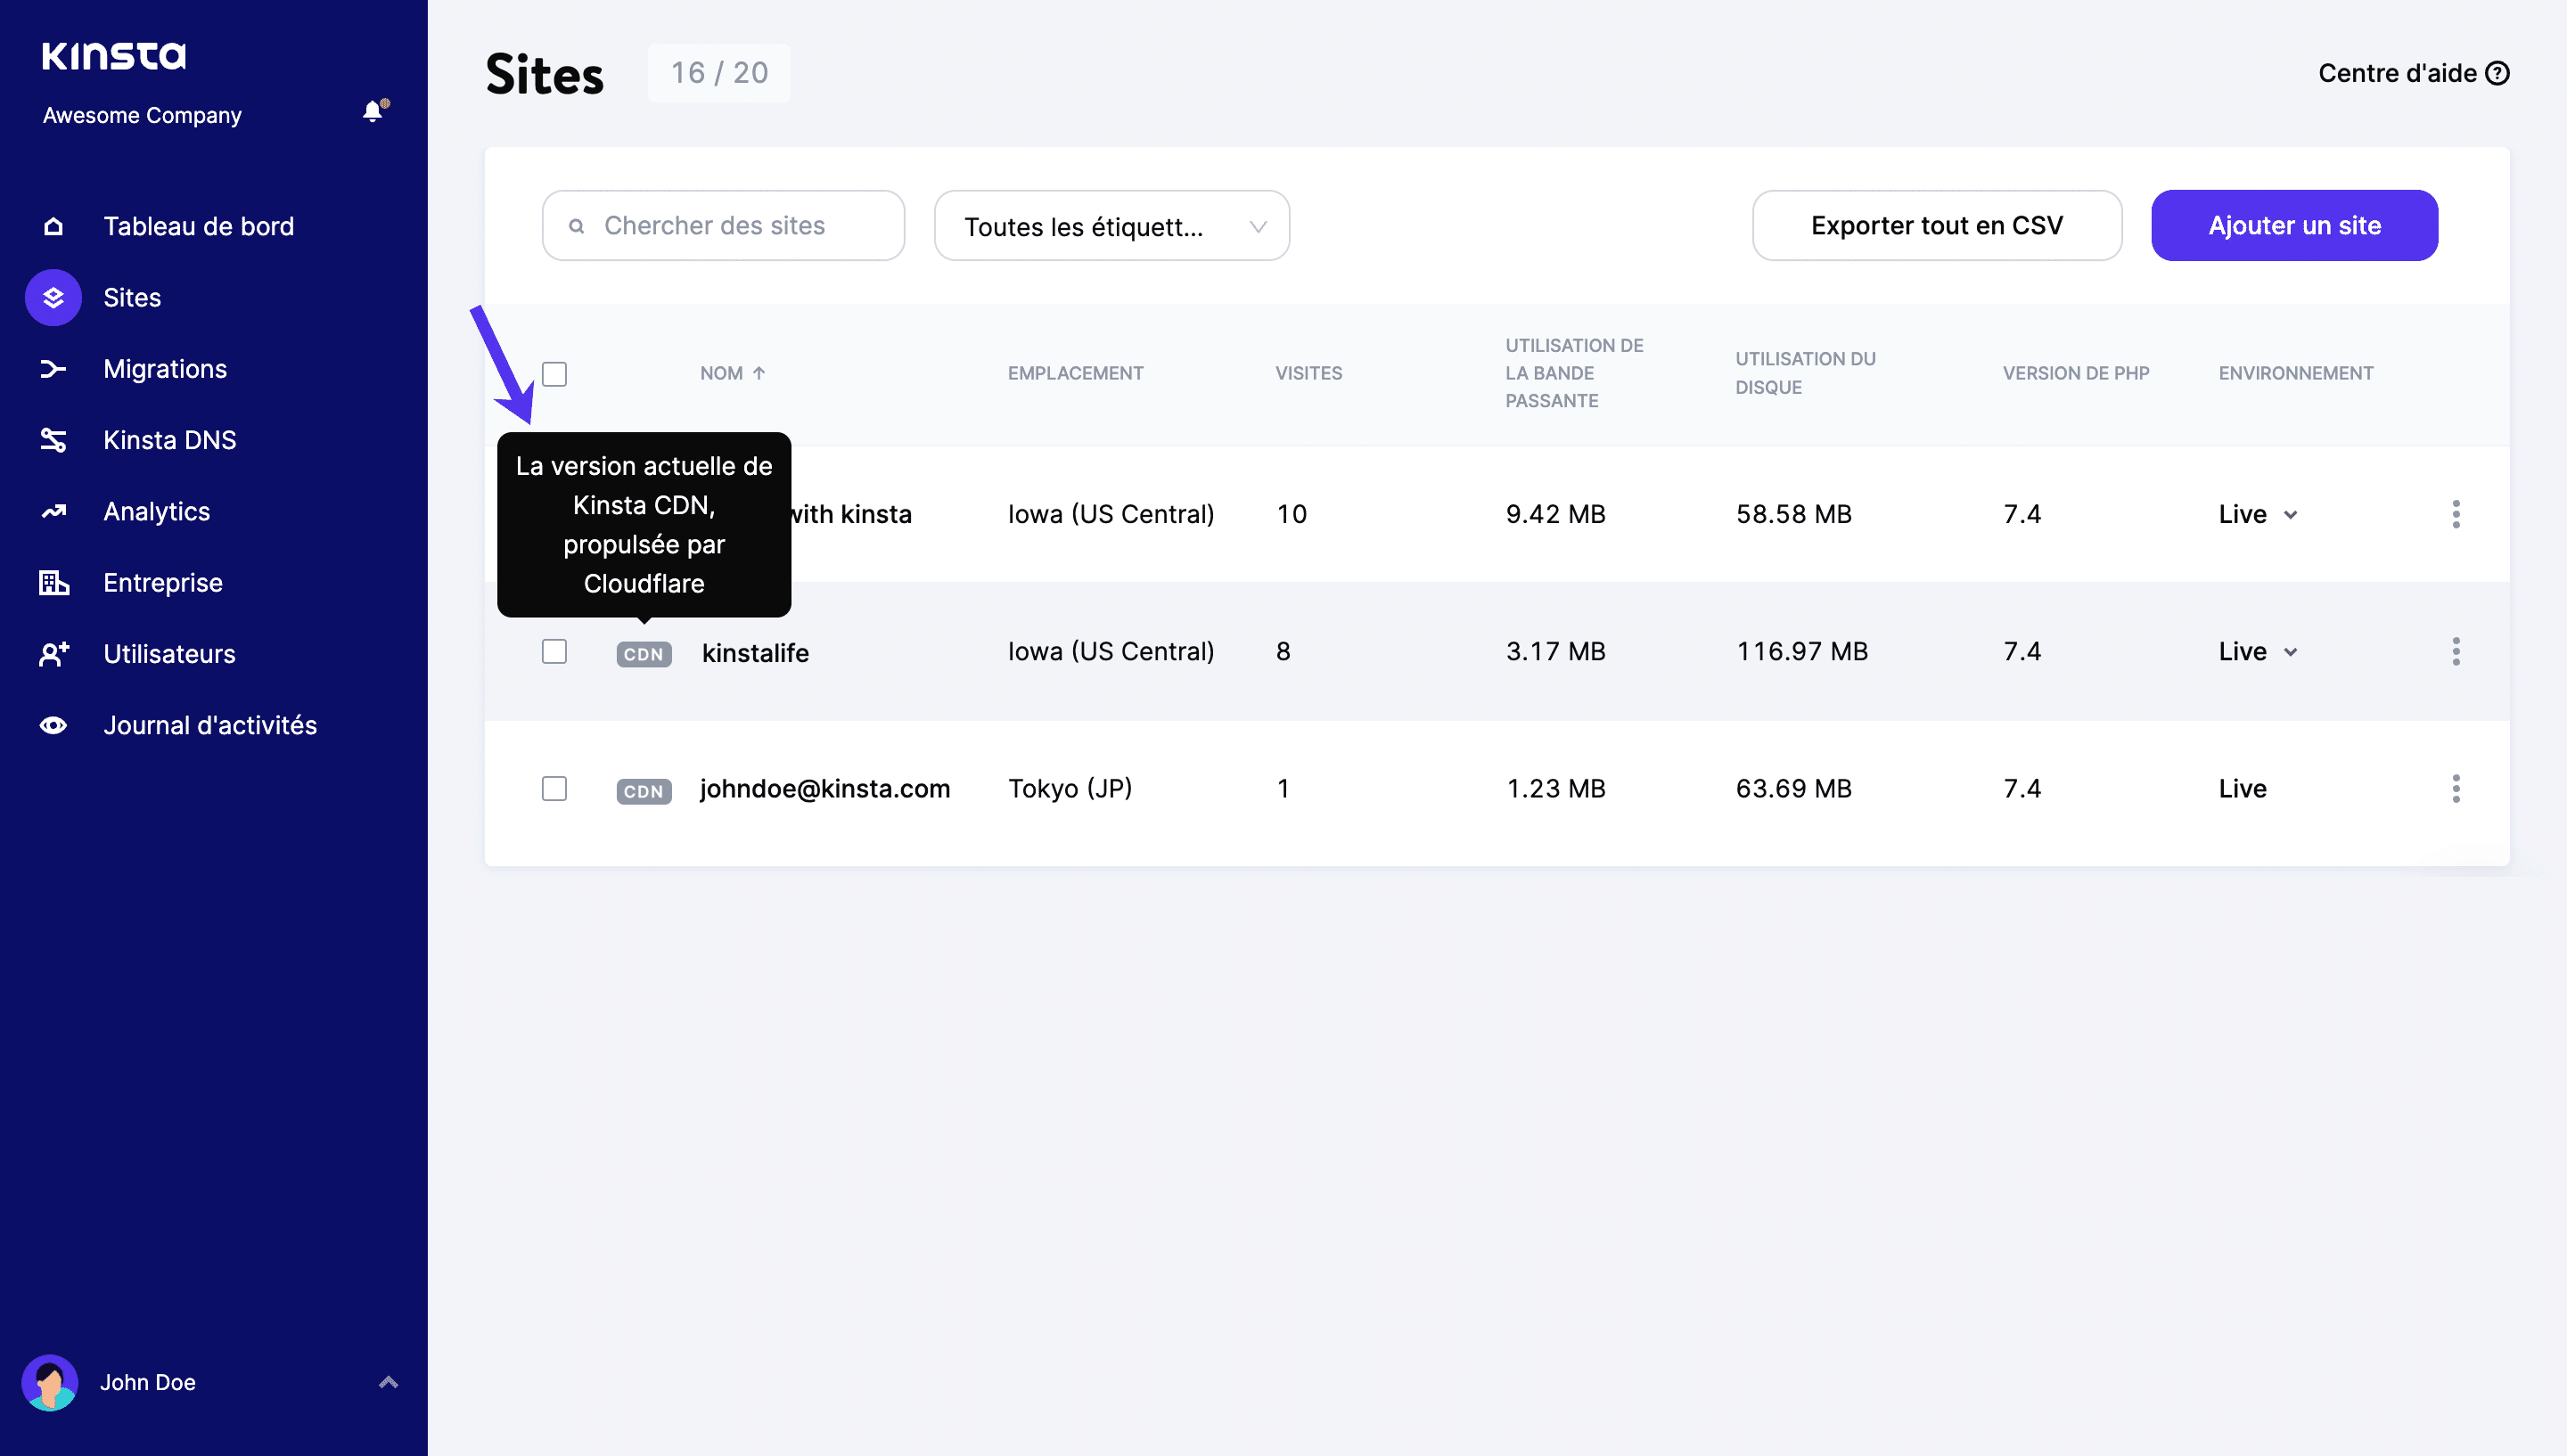The width and height of the screenshot is (2567, 1456).
Task: Open the Centre d'aide help icon
Action: 2497,73
